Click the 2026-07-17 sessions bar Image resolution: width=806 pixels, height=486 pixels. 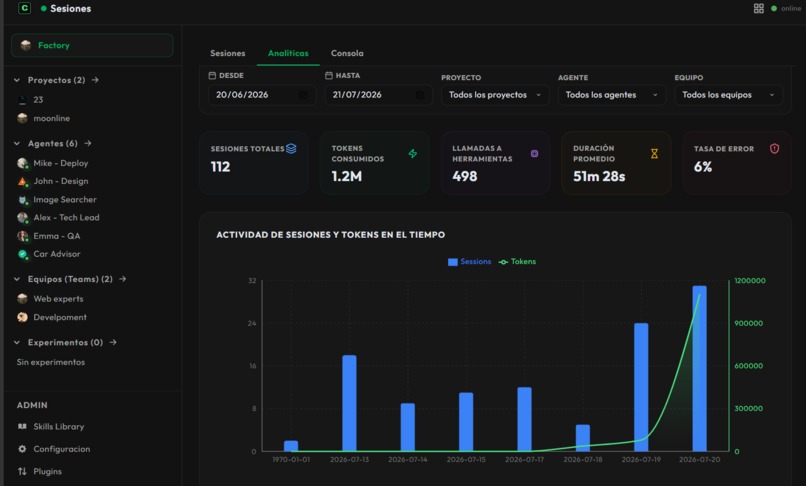tap(524, 419)
